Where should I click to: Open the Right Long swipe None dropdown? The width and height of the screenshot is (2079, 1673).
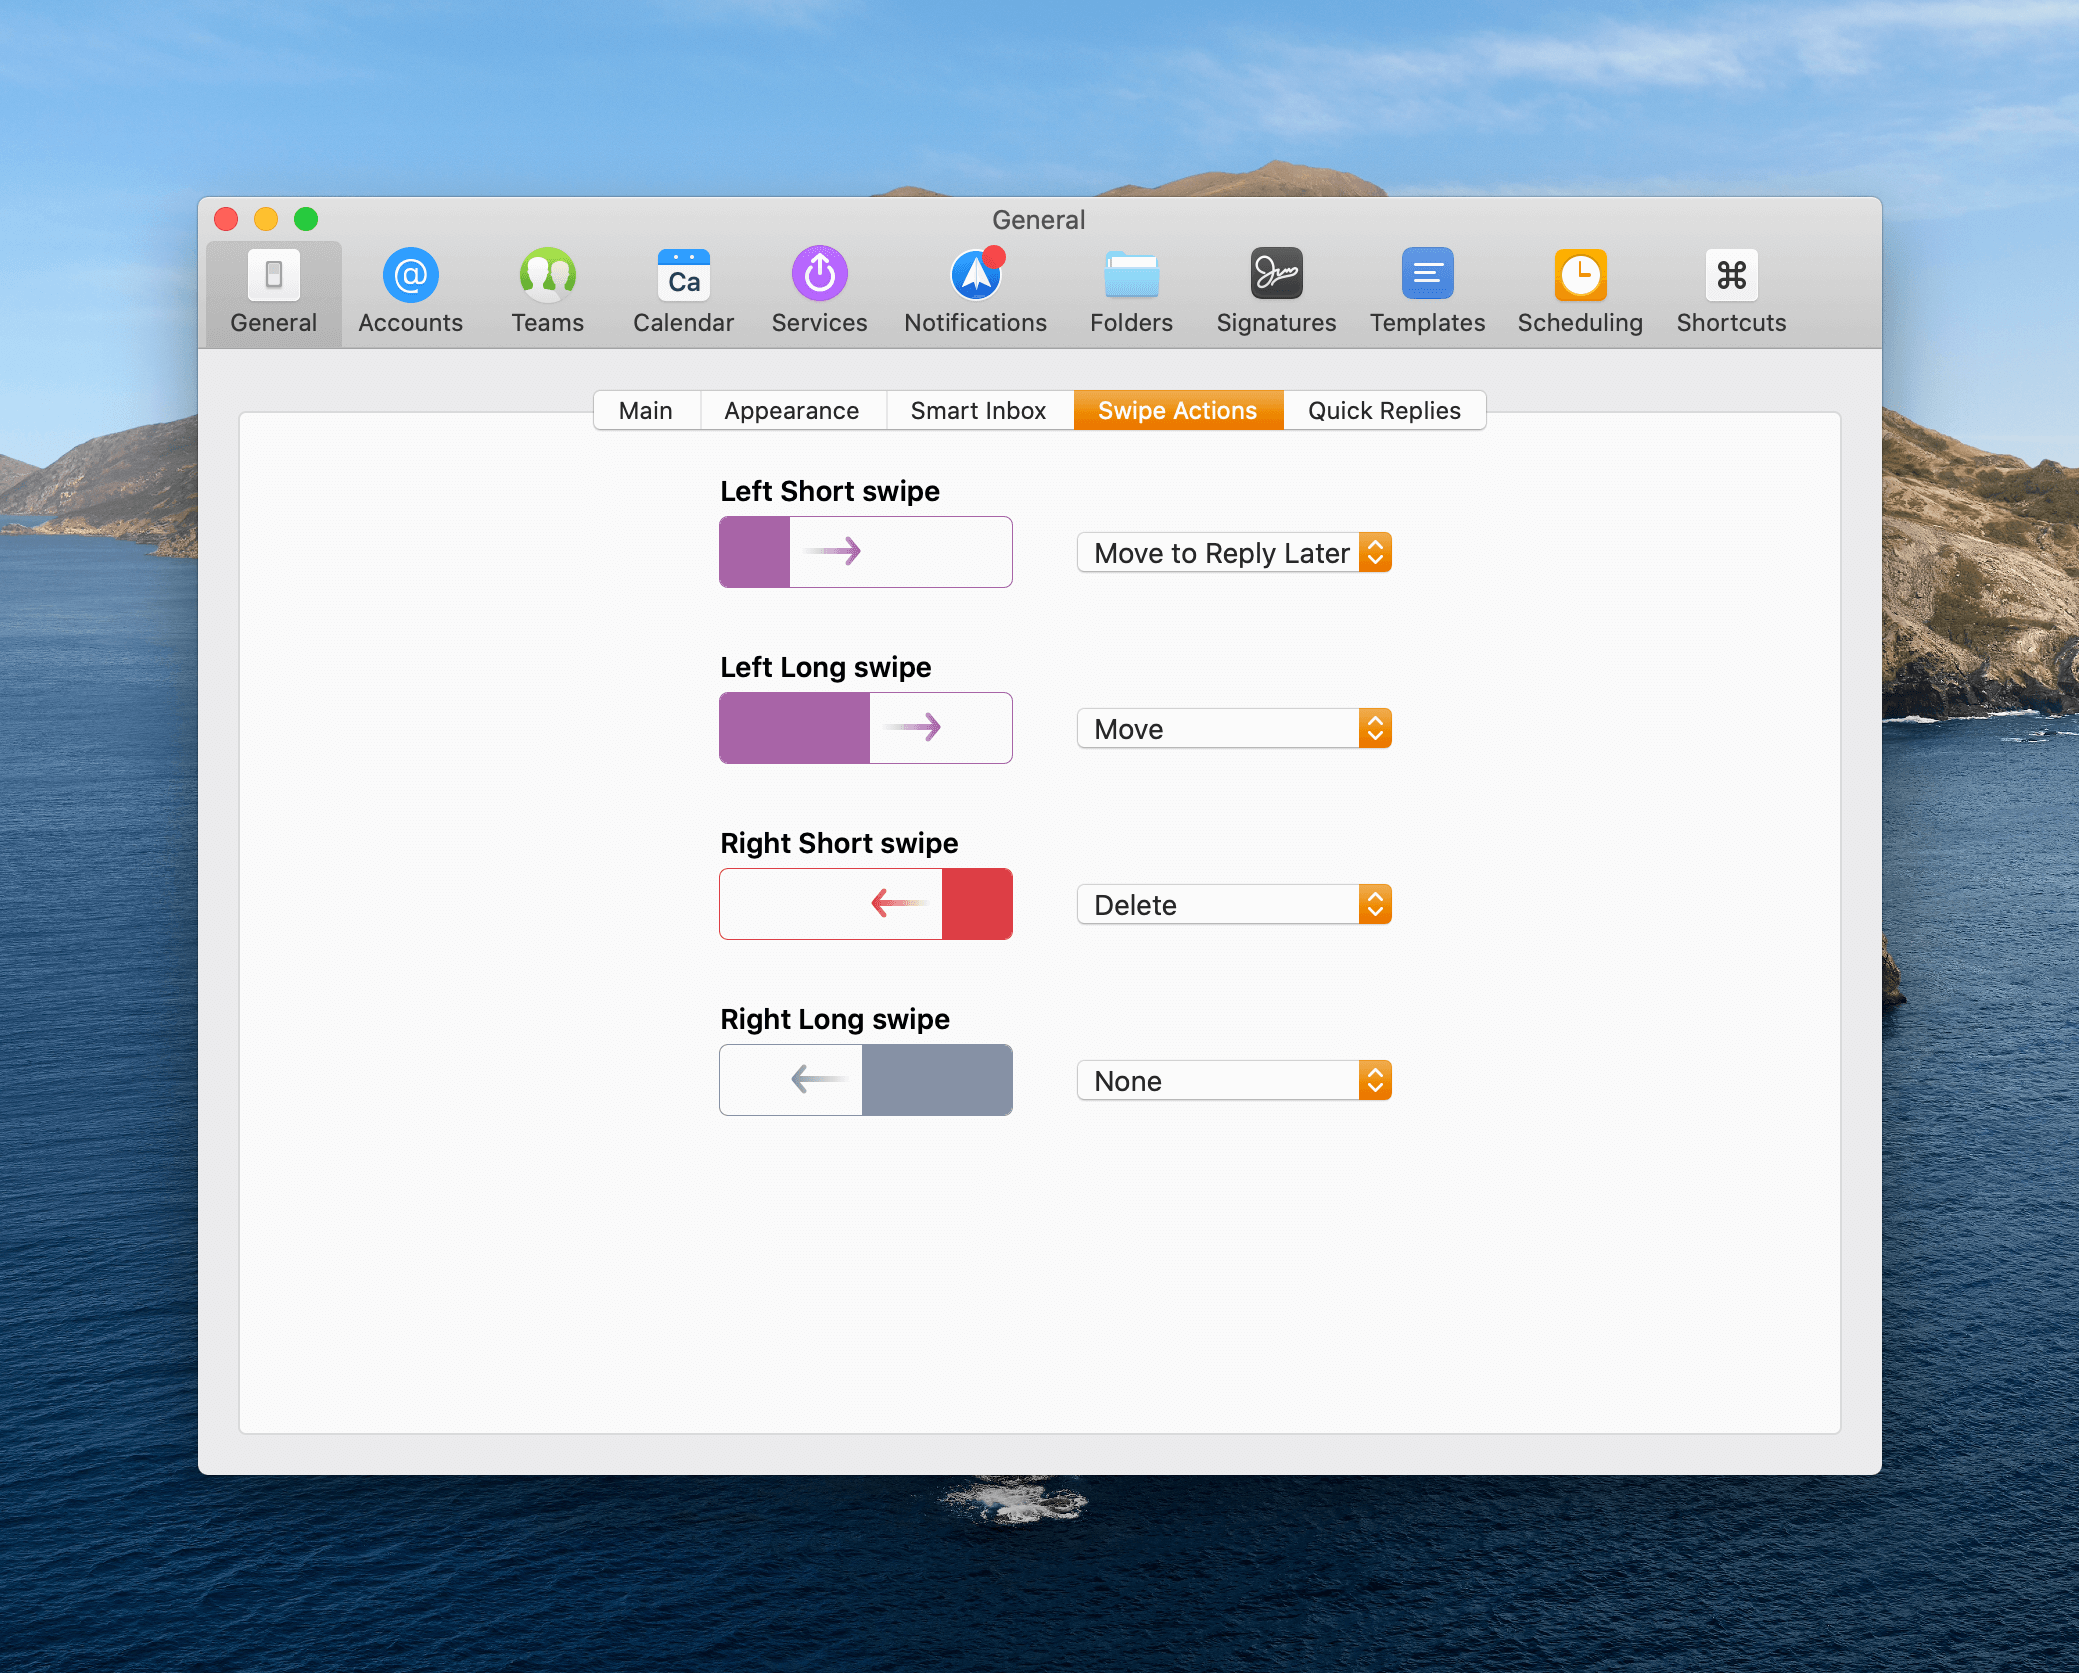pos(1234,1081)
